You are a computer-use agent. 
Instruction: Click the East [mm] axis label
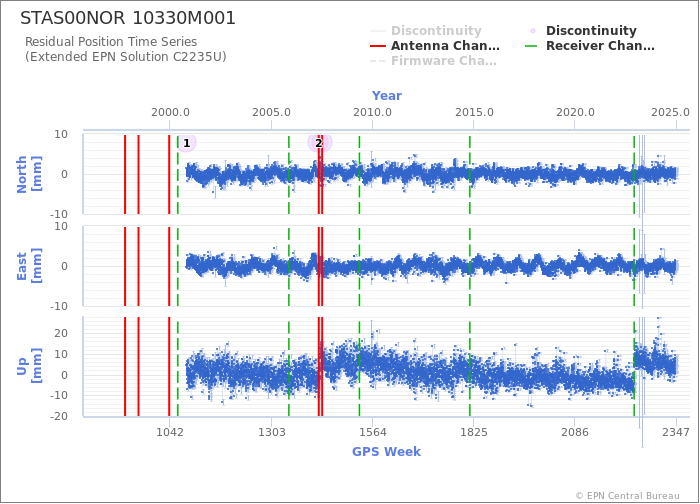pyautogui.click(x=29, y=267)
